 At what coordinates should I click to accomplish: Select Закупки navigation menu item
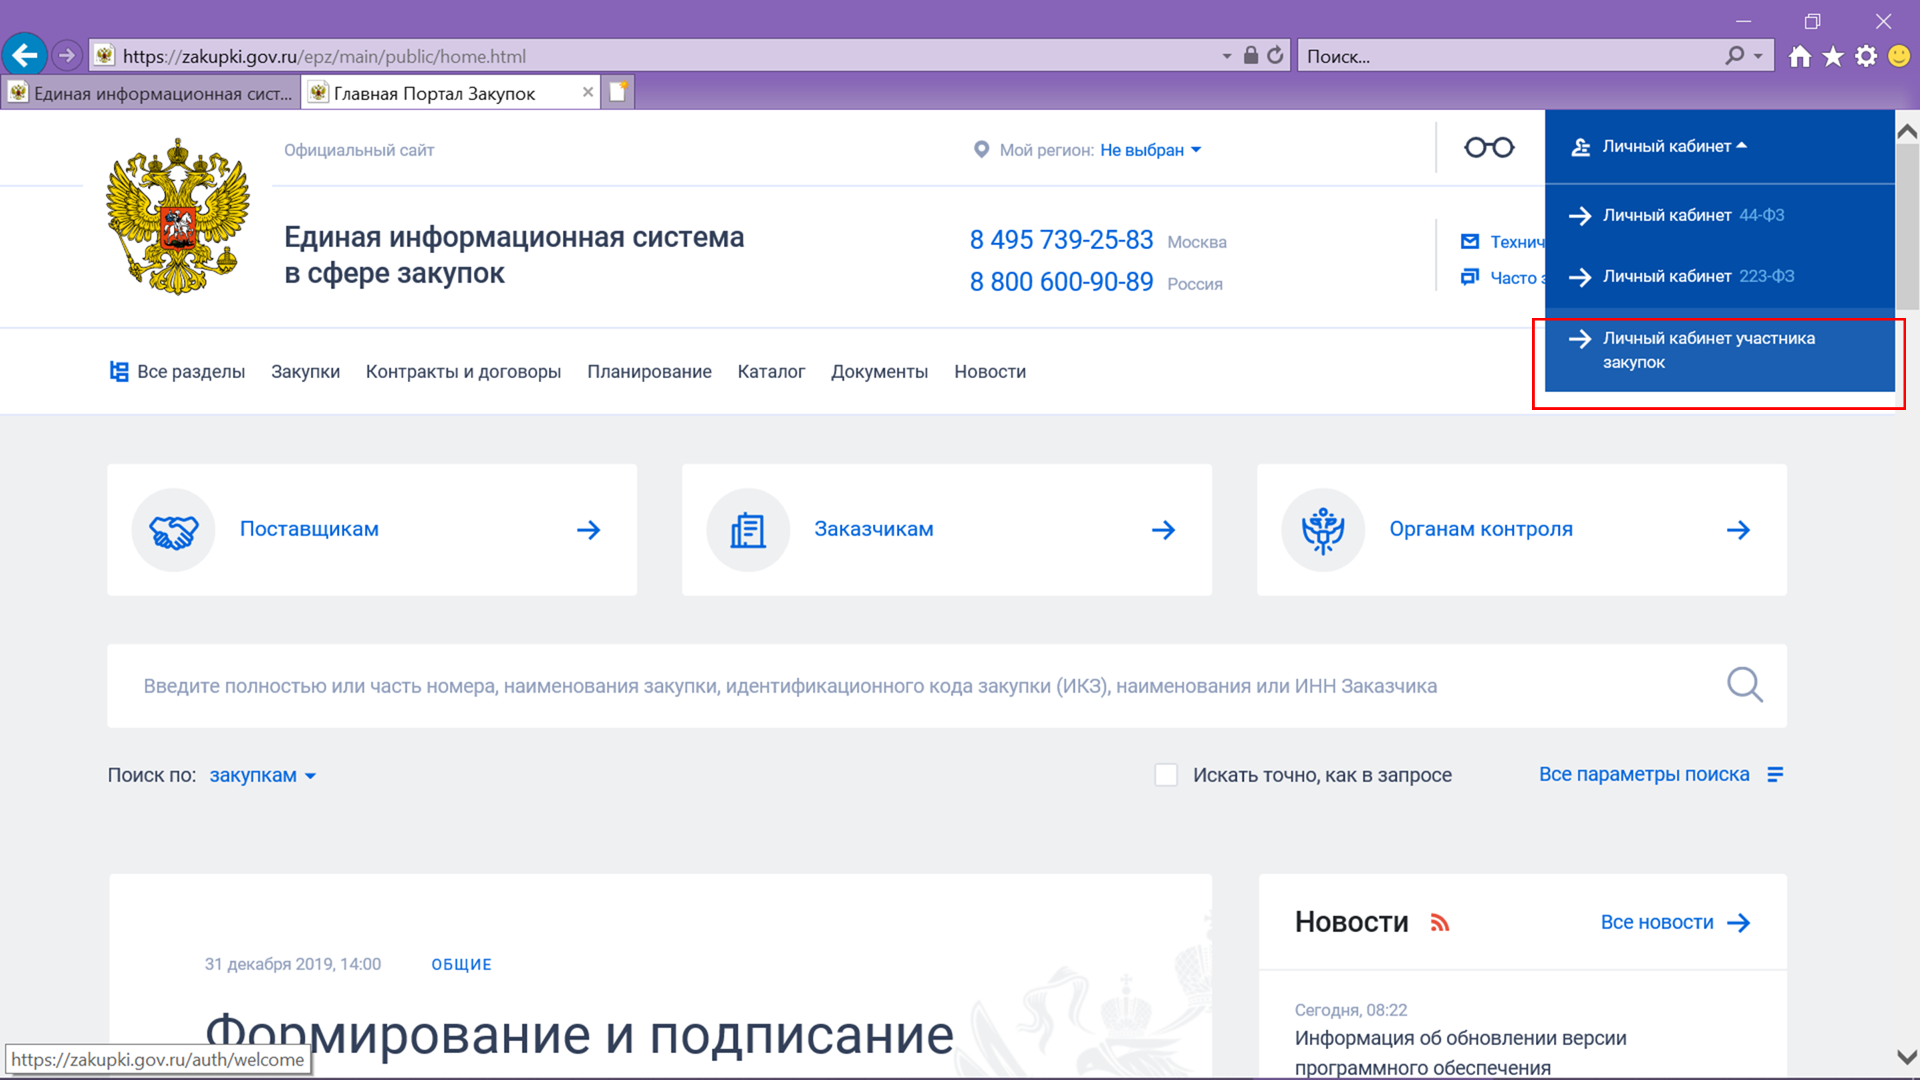pos(305,371)
